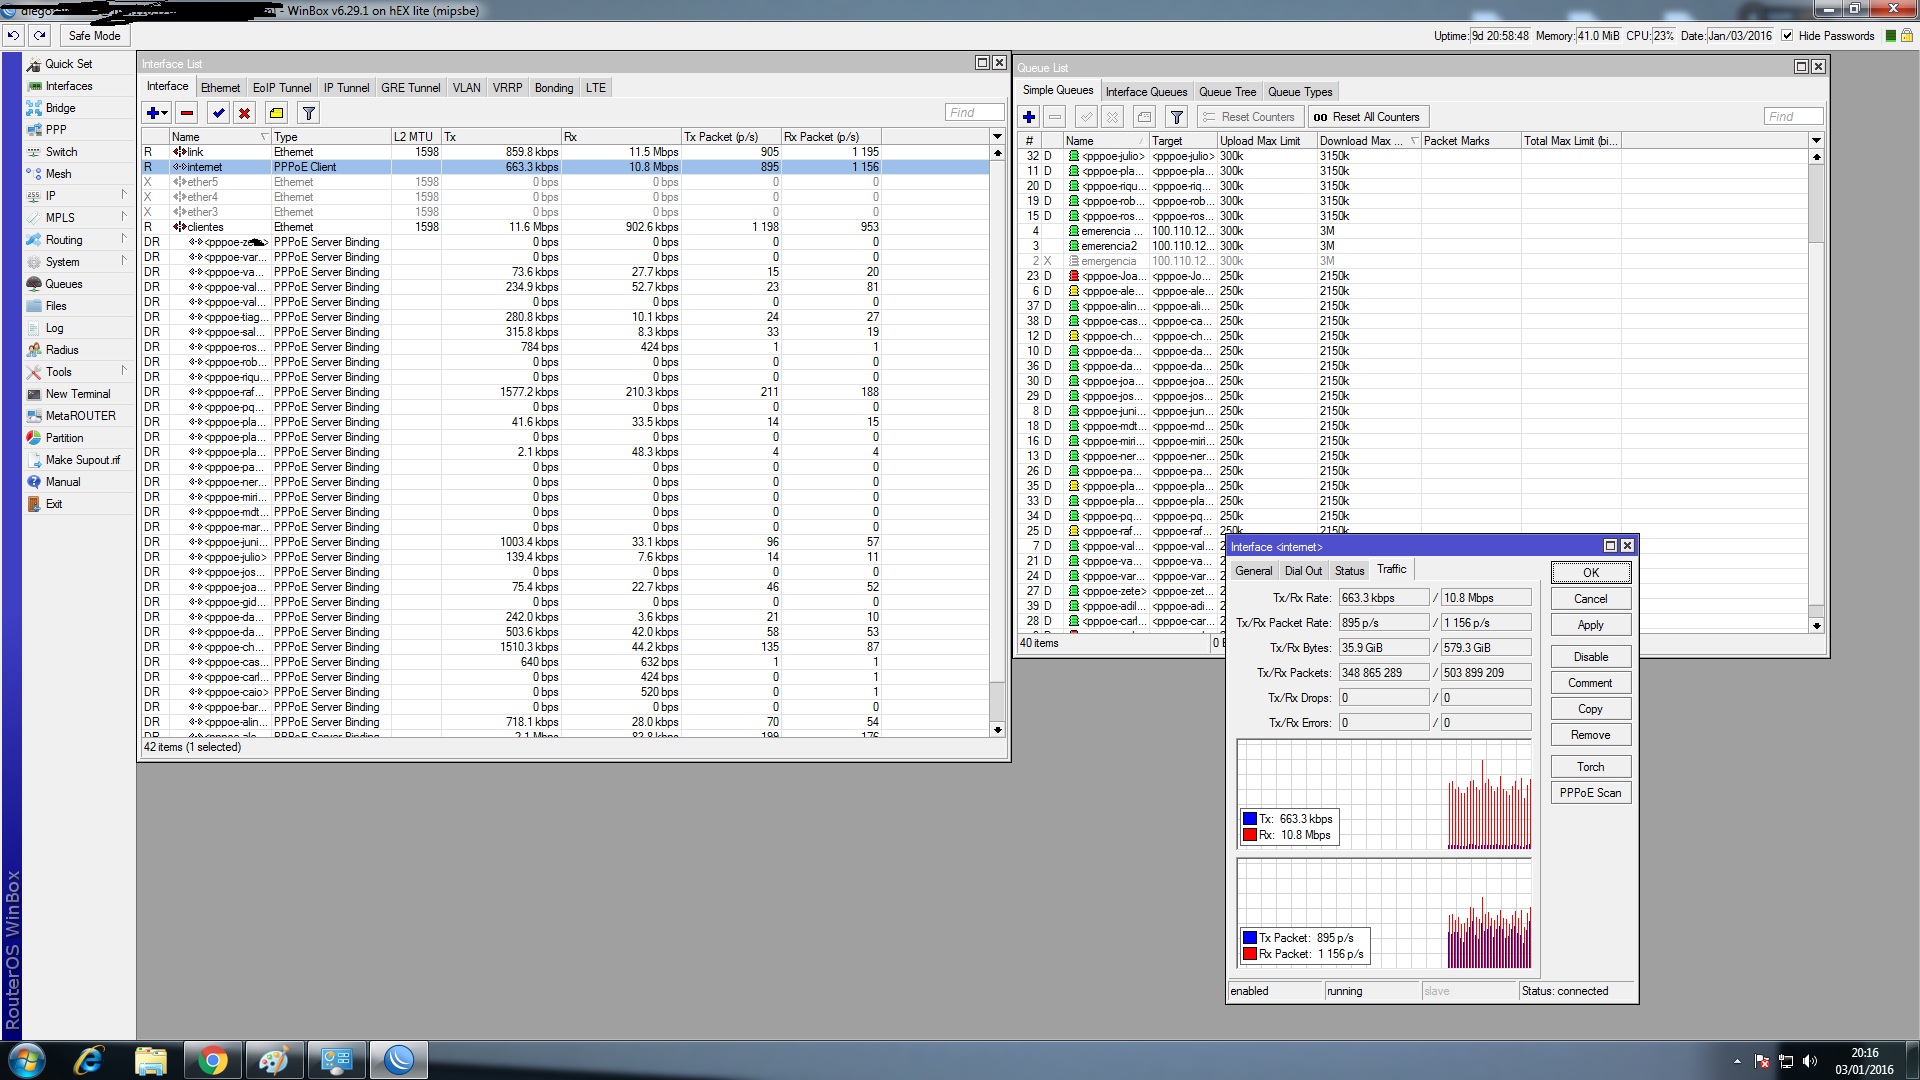Toggle the Hide Passwords checkbox
Image resolution: width=1920 pixels, height=1080 pixels.
point(1787,35)
